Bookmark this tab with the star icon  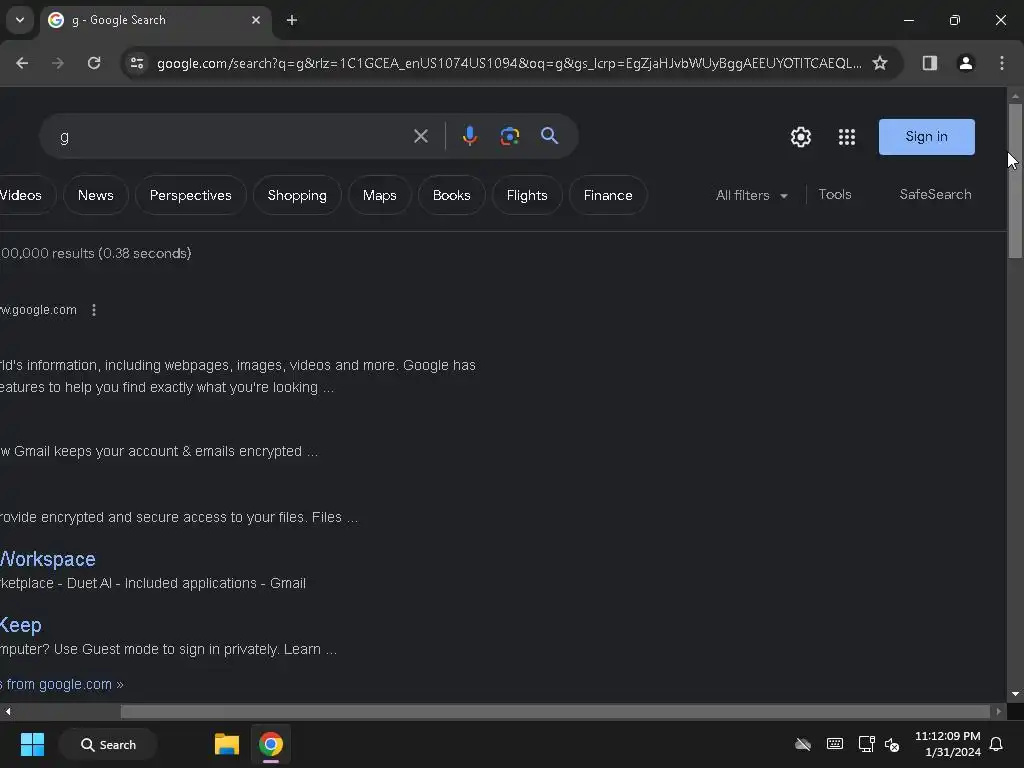[880, 63]
